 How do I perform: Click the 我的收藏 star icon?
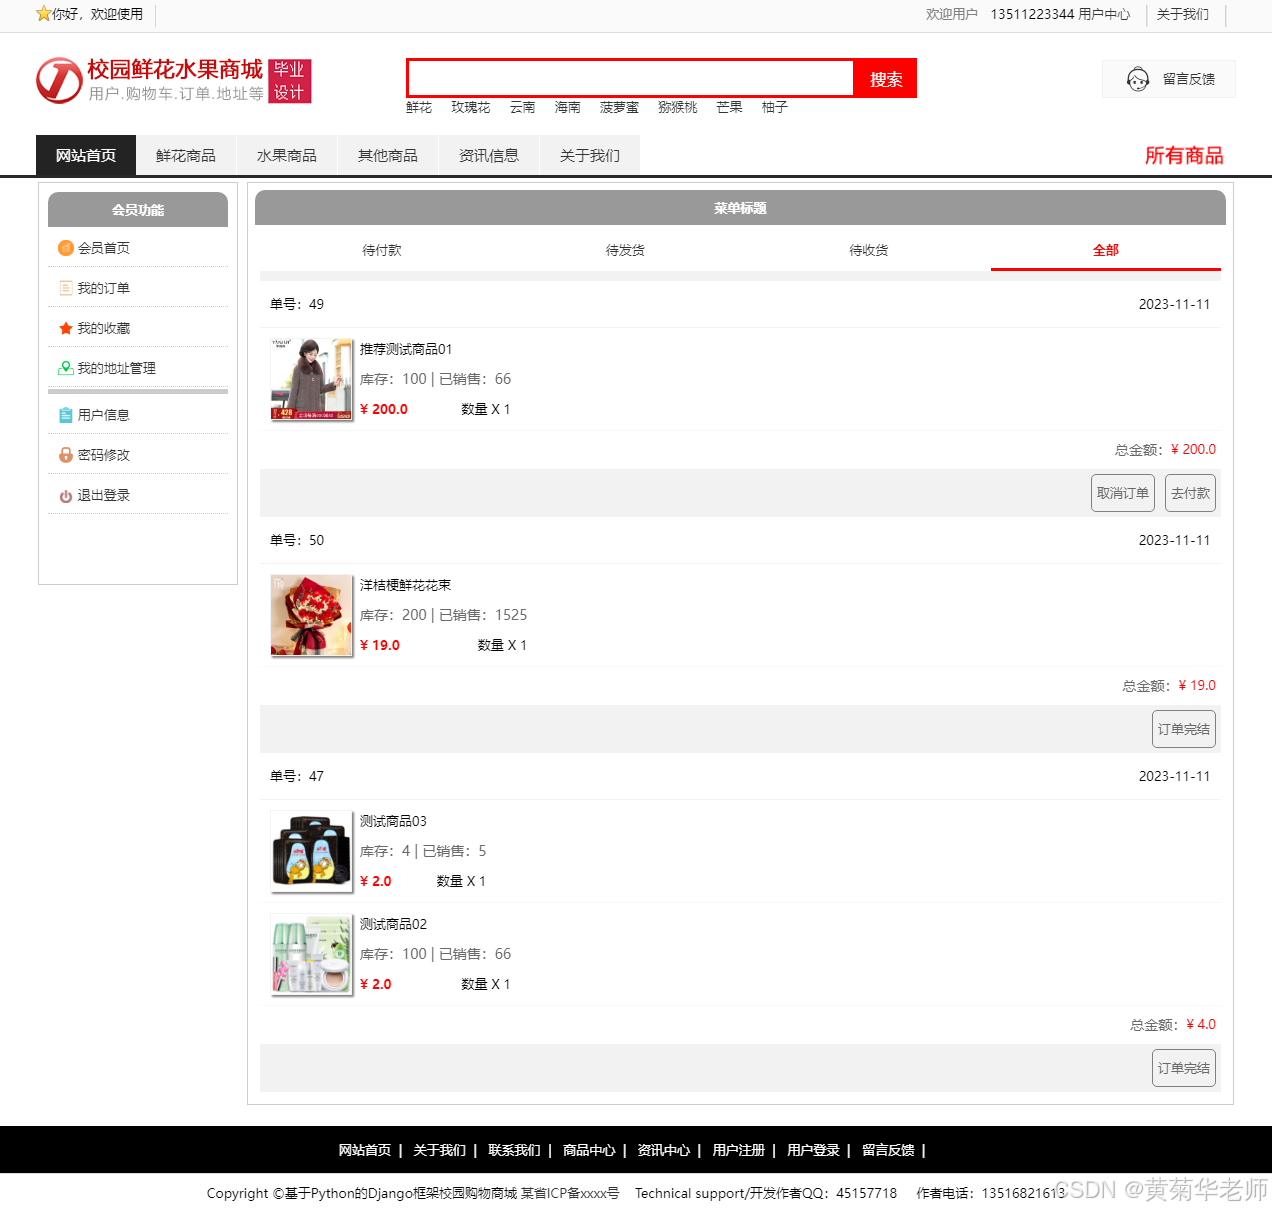tap(66, 328)
